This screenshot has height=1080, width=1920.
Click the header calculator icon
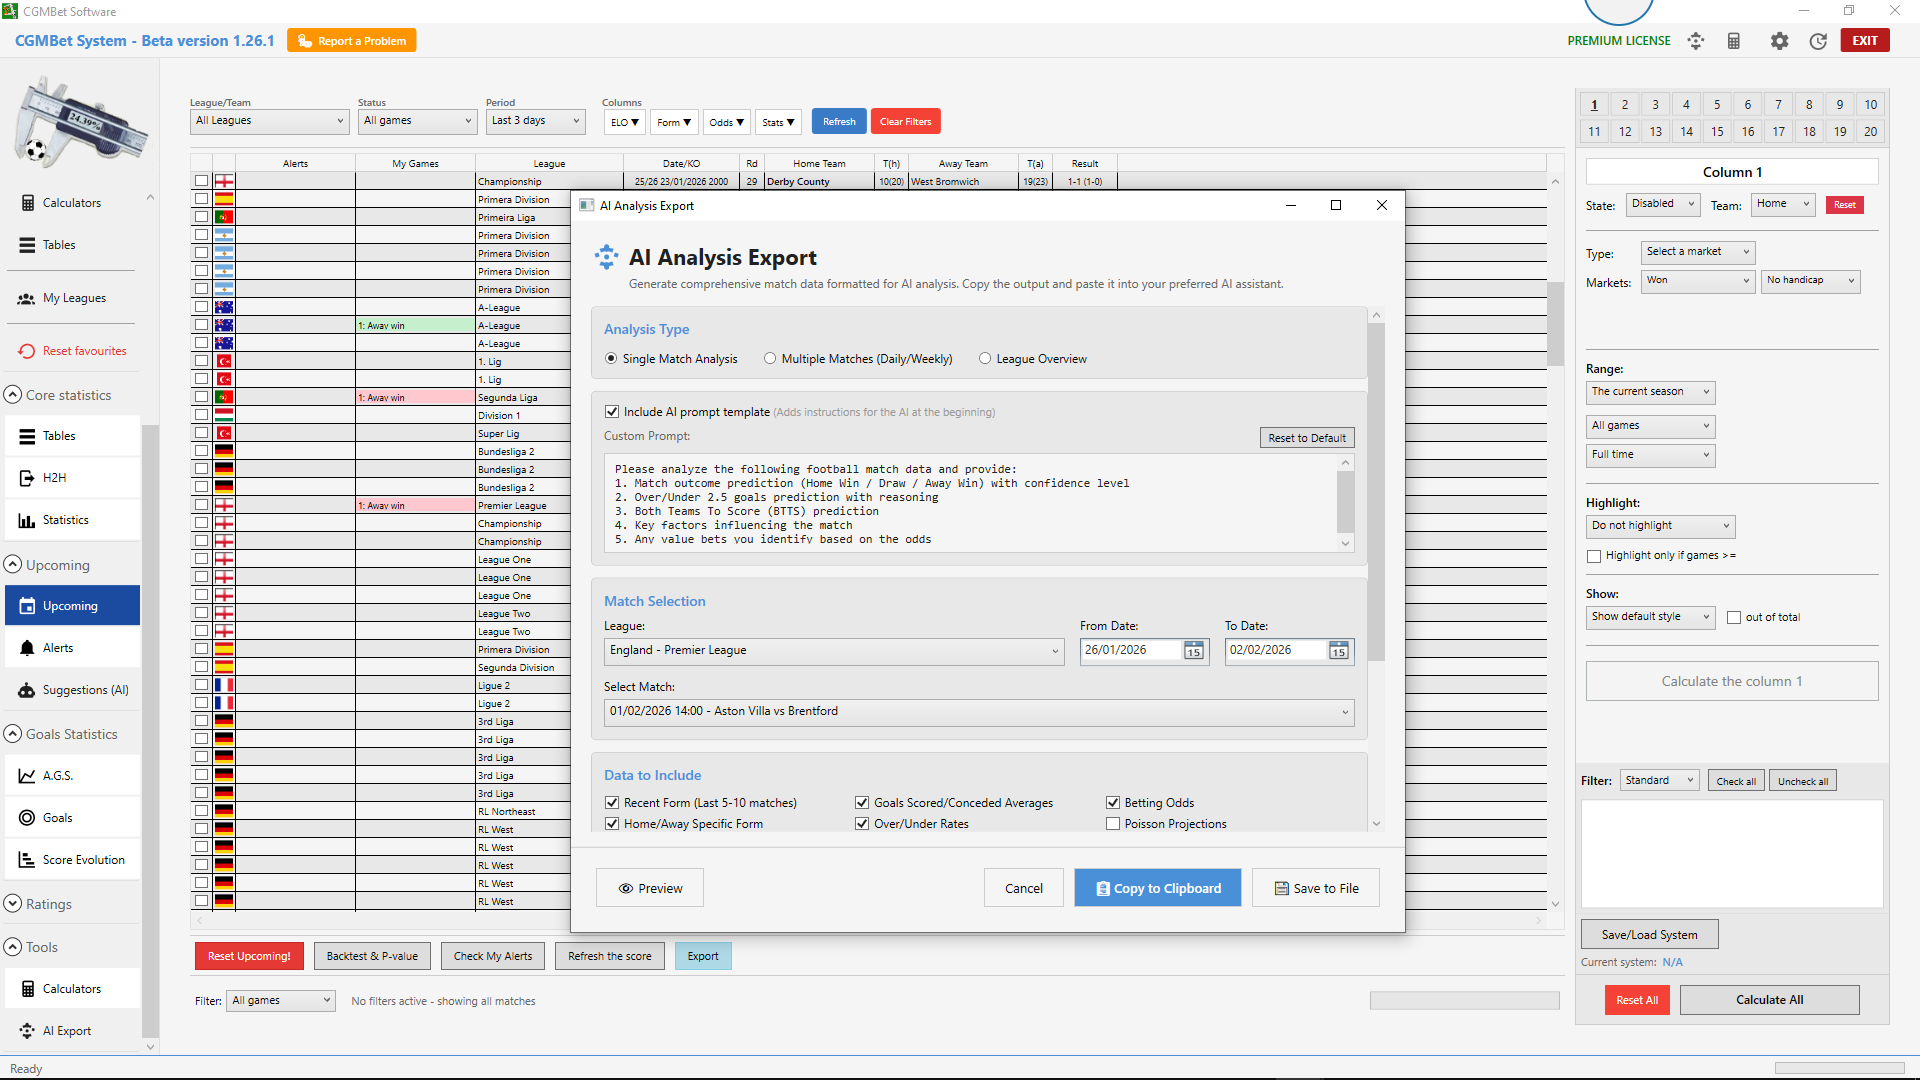(1734, 41)
